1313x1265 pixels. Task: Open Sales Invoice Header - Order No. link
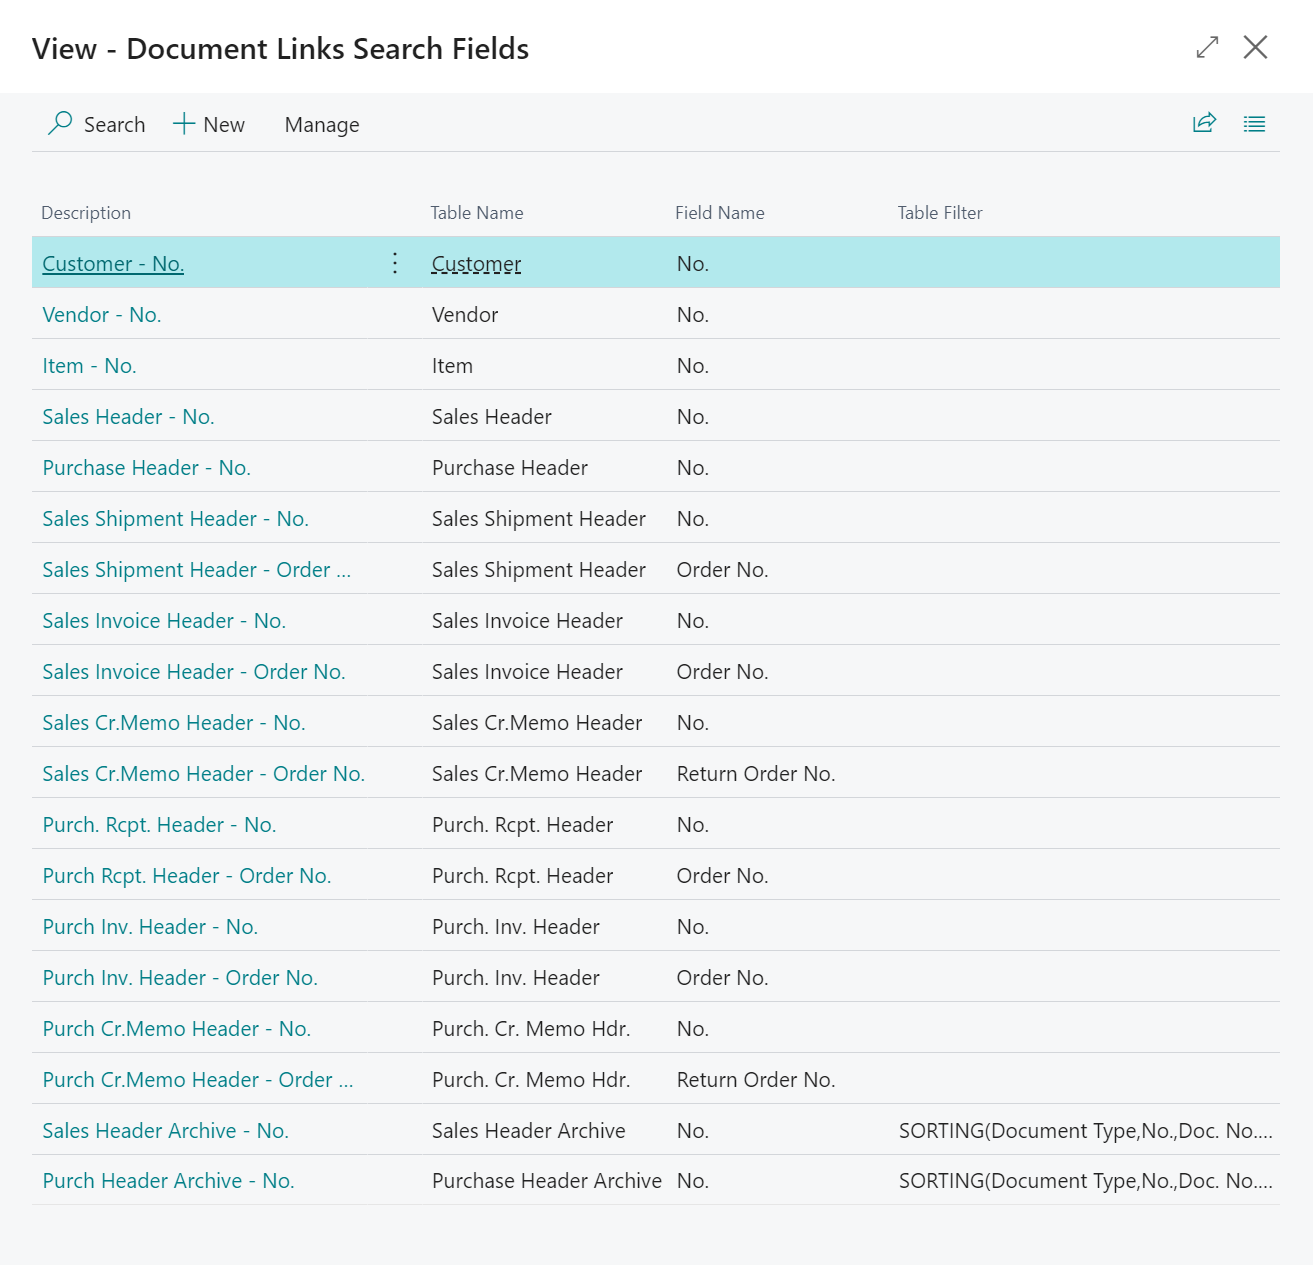point(194,672)
